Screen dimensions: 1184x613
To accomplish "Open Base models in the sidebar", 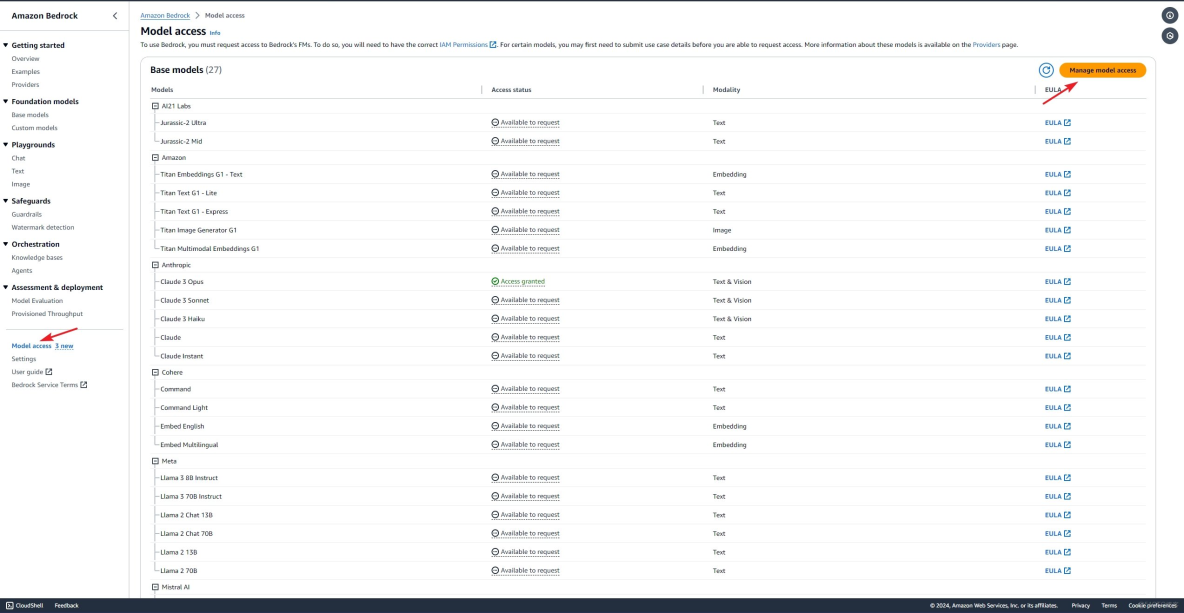I will point(30,115).
